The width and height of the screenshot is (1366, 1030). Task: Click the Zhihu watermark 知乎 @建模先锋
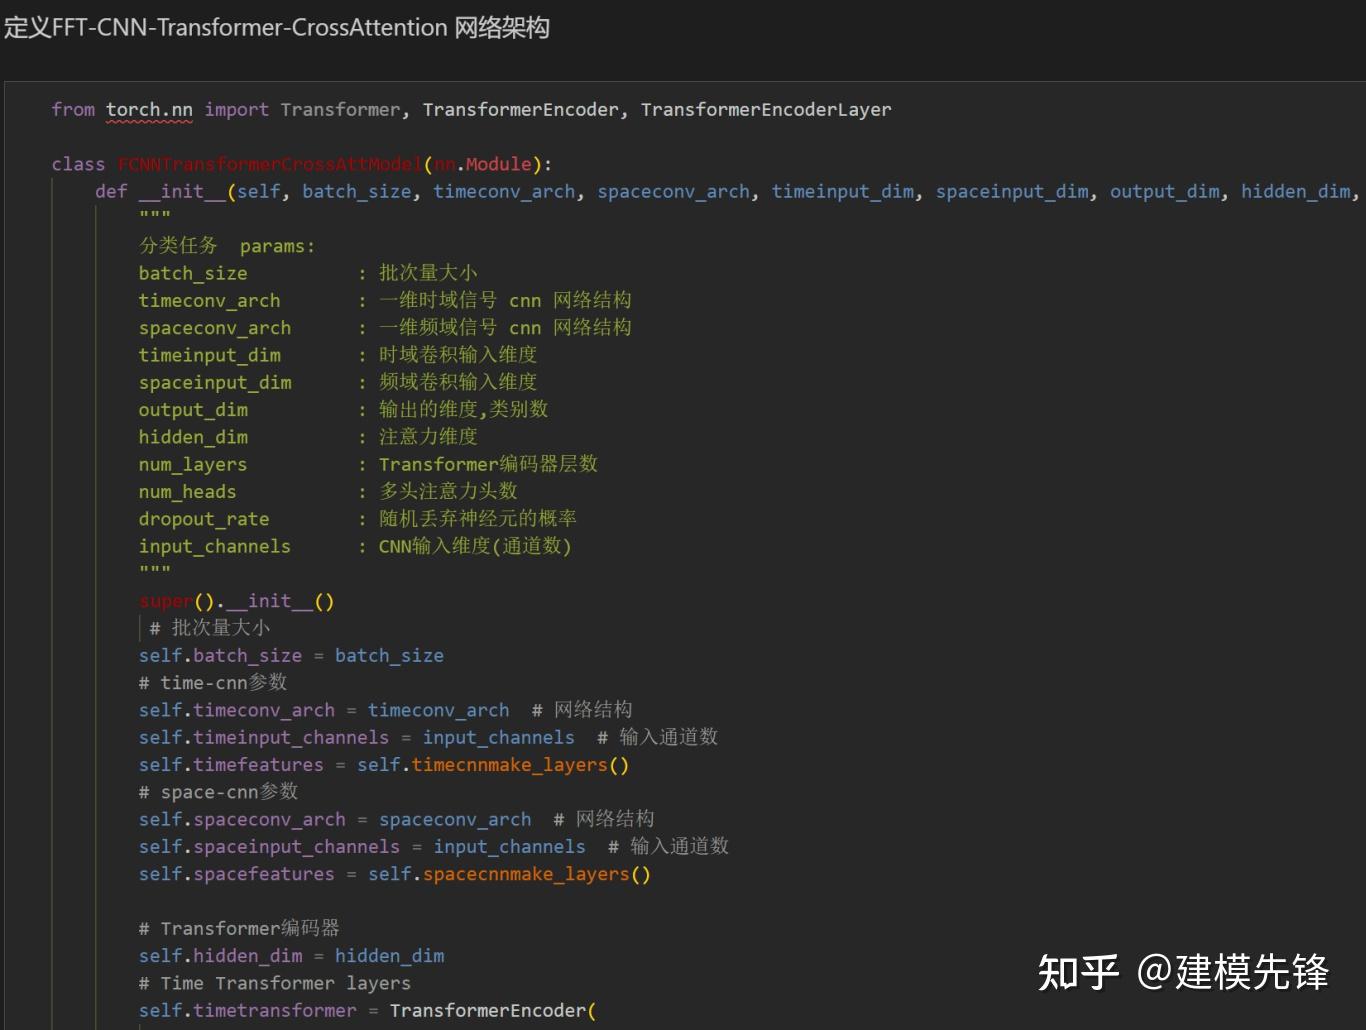point(1186,970)
